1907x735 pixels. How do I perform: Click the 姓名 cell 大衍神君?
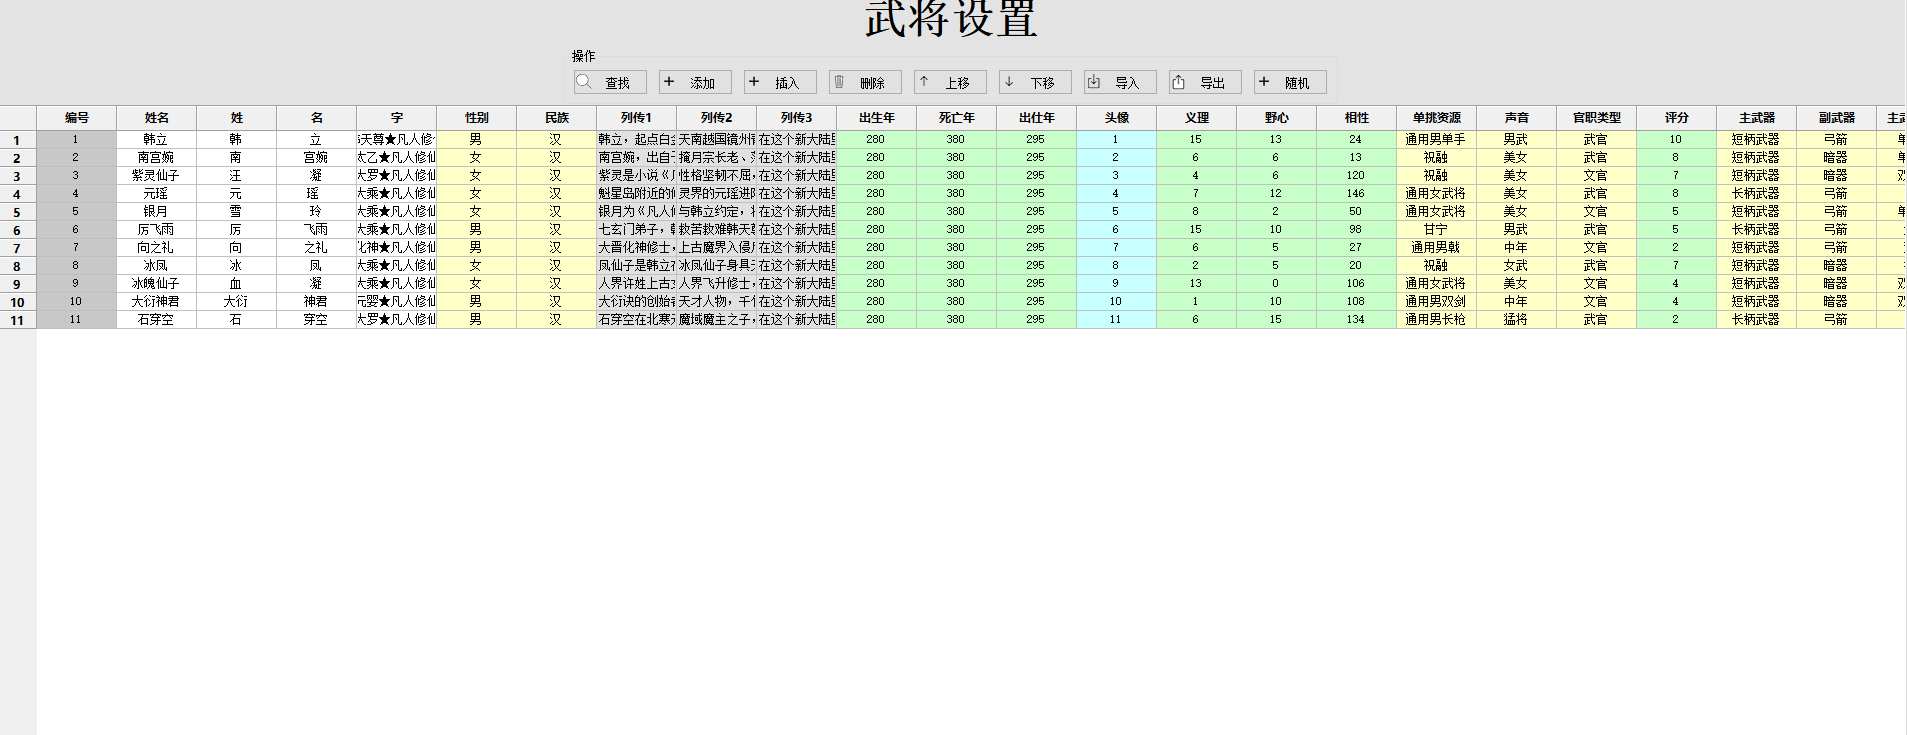point(157,302)
